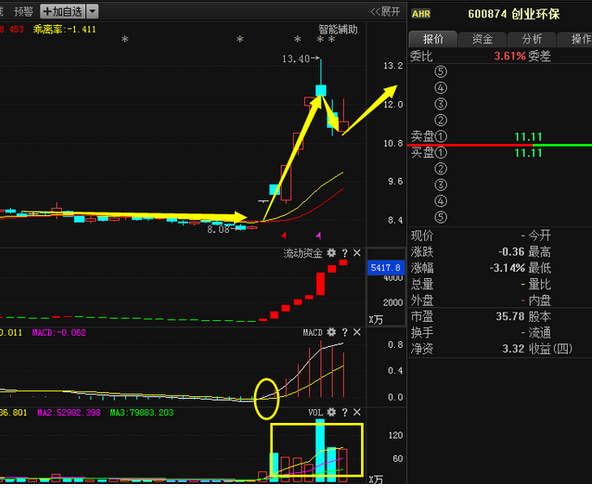Add stock with 加自选 button
The width and height of the screenshot is (593, 488).
[63, 11]
